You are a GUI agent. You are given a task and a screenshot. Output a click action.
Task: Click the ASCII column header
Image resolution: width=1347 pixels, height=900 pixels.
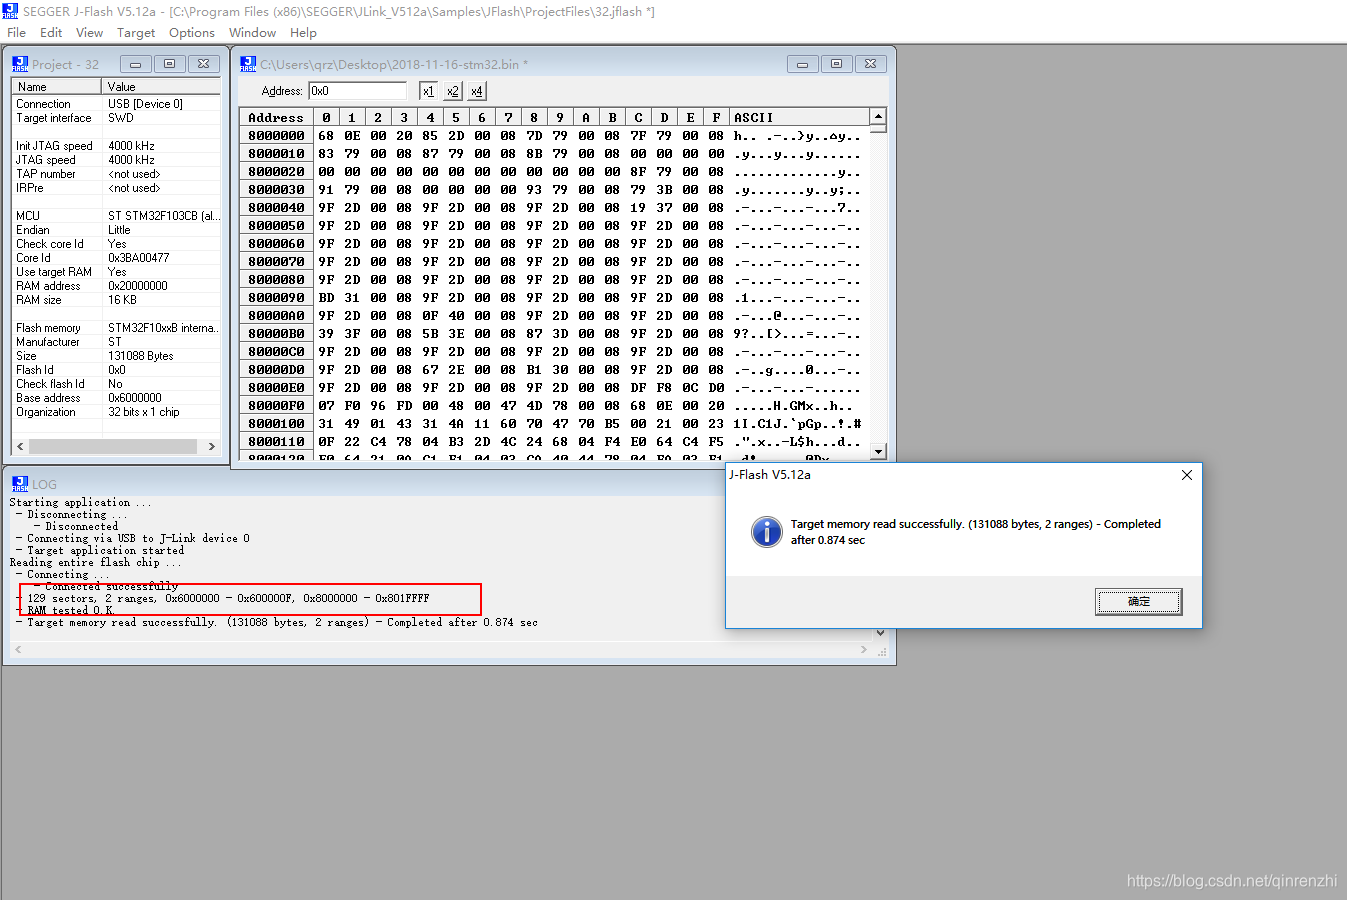(x=799, y=117)
